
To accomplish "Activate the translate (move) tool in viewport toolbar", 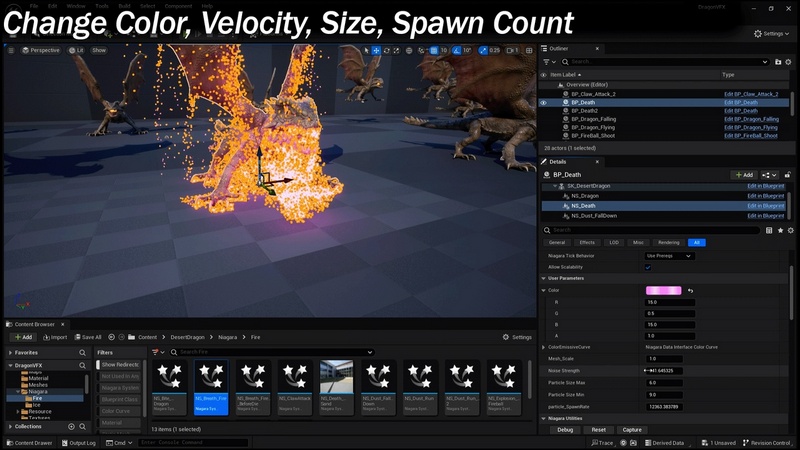I will click(x=376, y=50).
